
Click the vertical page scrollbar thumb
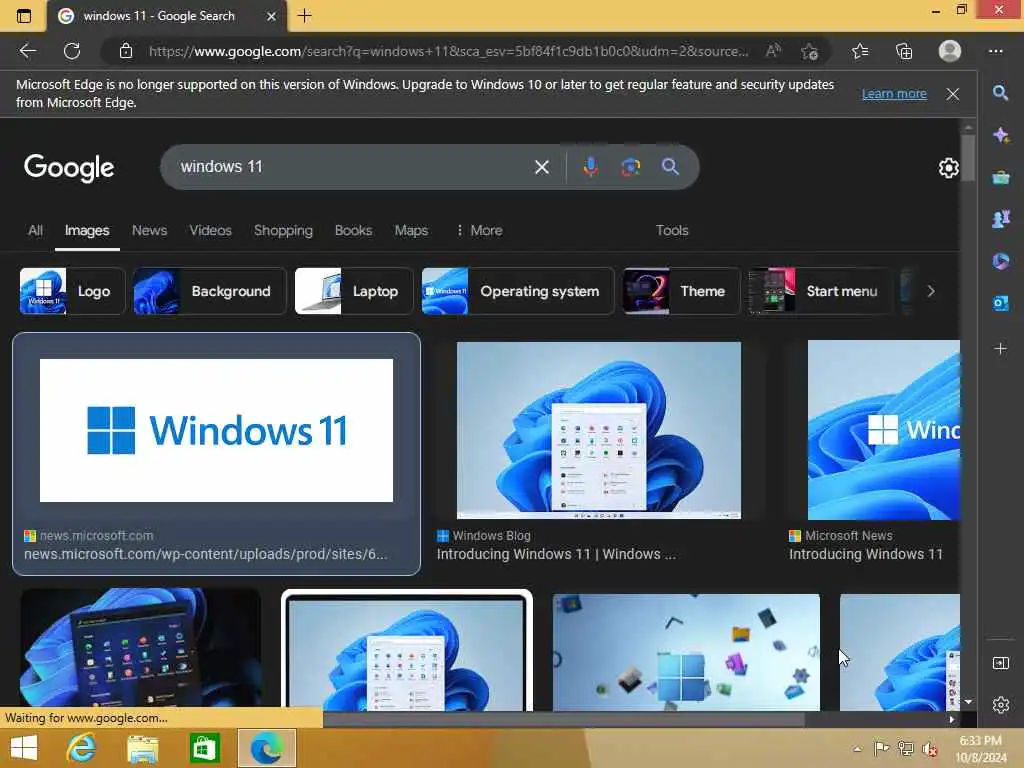968,159
